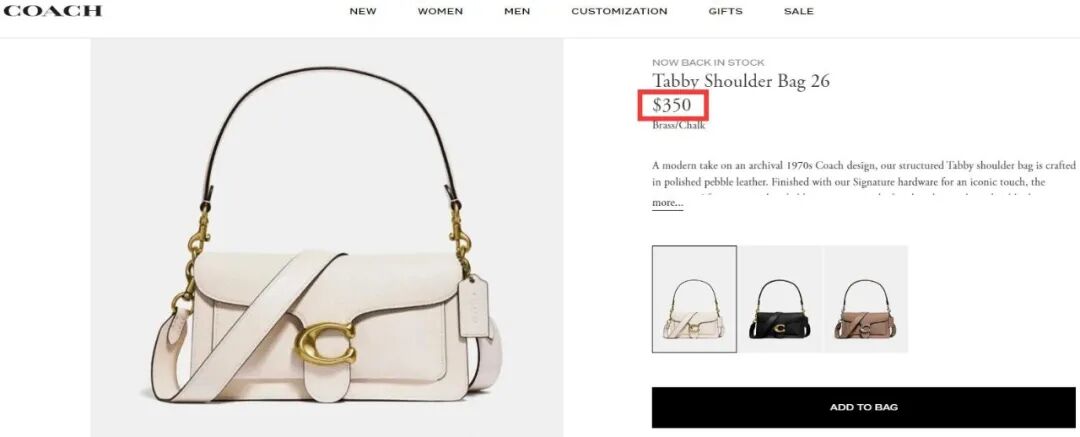Viewport: 1080px width, 437px height.
Task: Click the Brass/Chalk color label
Action: tap(678, 125)
